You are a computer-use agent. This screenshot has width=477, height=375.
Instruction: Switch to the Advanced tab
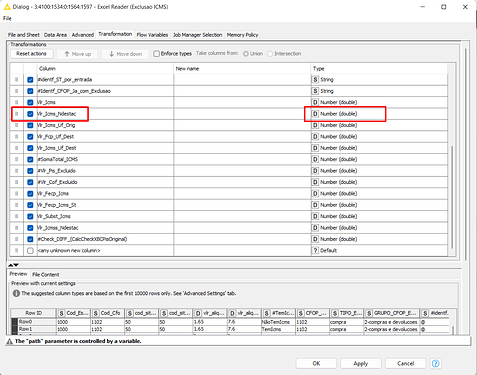point(83,35)
